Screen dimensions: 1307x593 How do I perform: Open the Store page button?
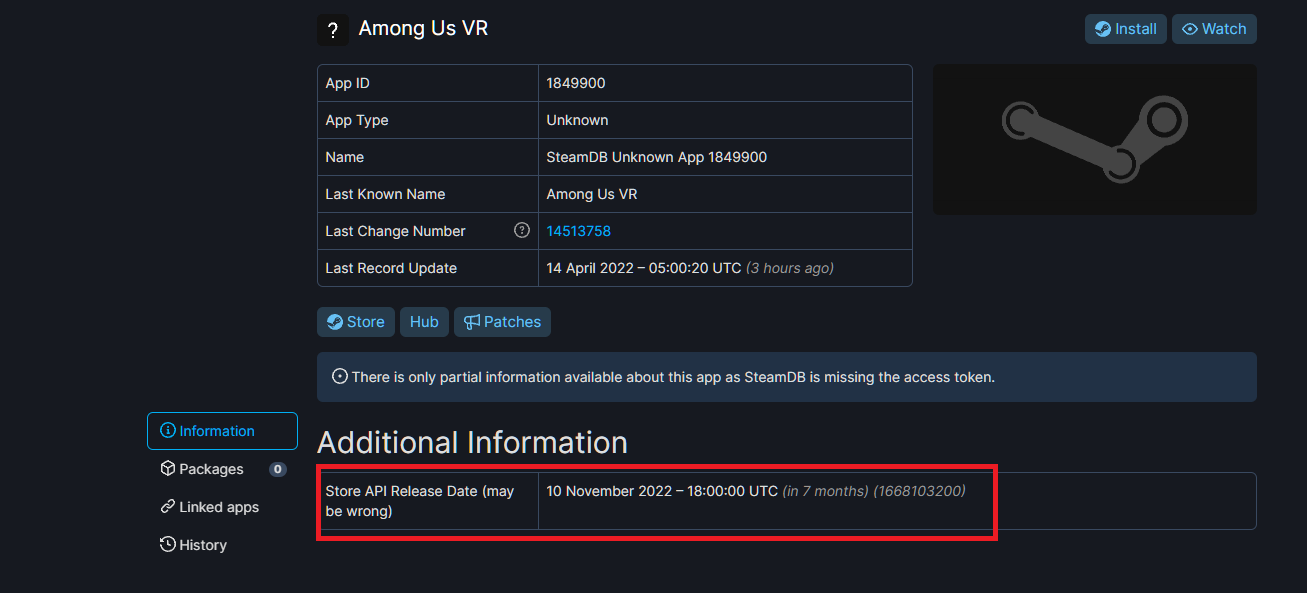coord(356,322)
